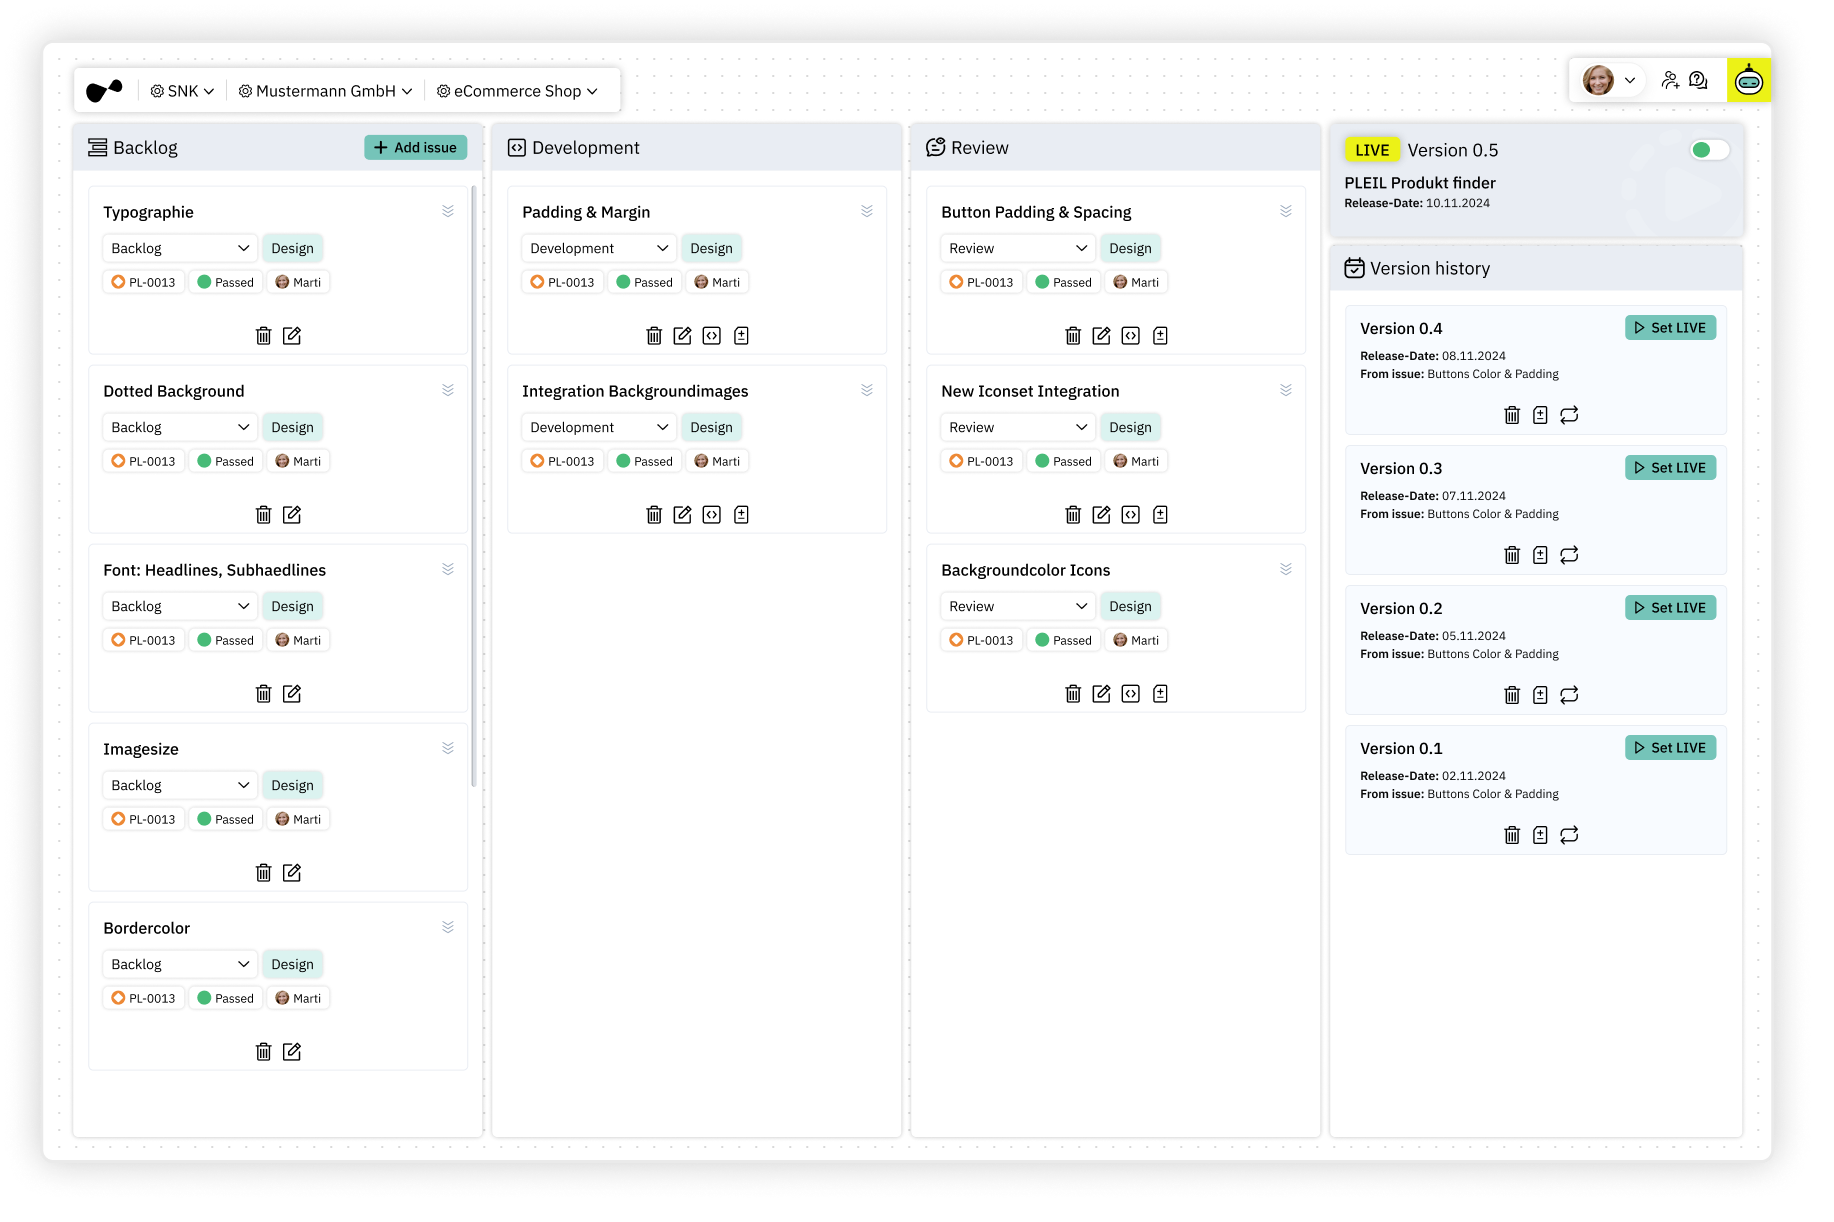Delete the Imagesize issue
This screenshot has height=1222, width=1834.
click(263, 873)
